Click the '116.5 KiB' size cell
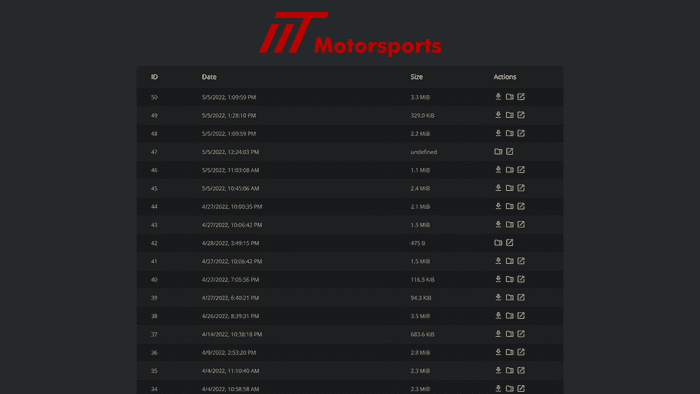Viewport: 700px width, 394px height. [422, 280]
